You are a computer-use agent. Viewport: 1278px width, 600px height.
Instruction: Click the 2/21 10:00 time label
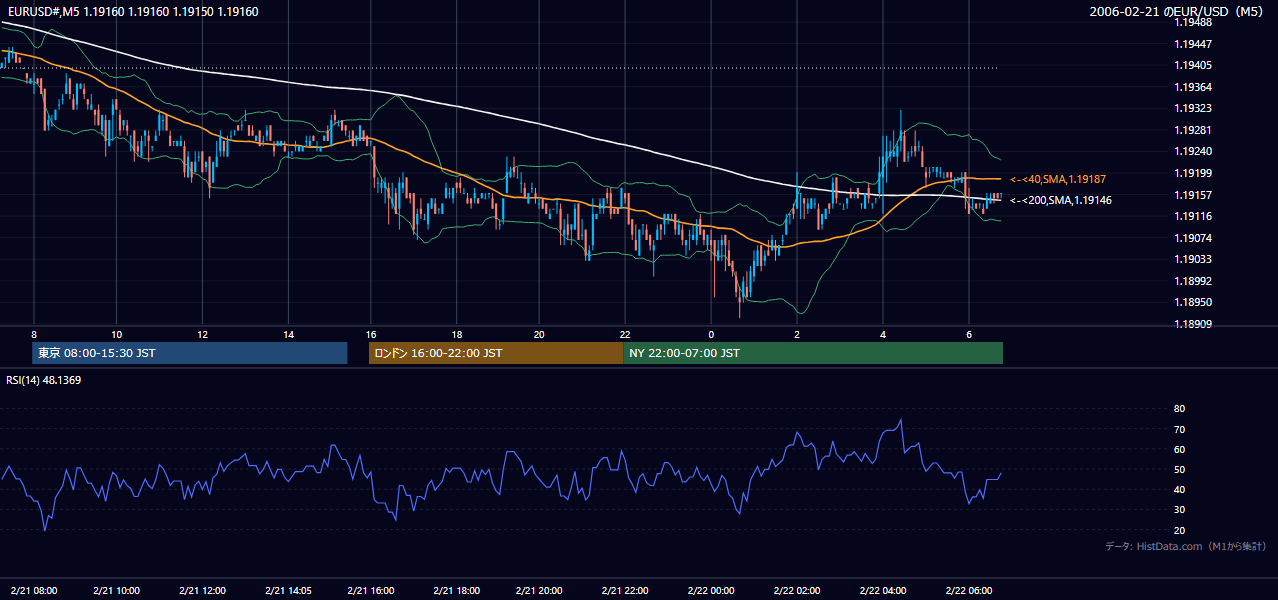click(117, 591)
